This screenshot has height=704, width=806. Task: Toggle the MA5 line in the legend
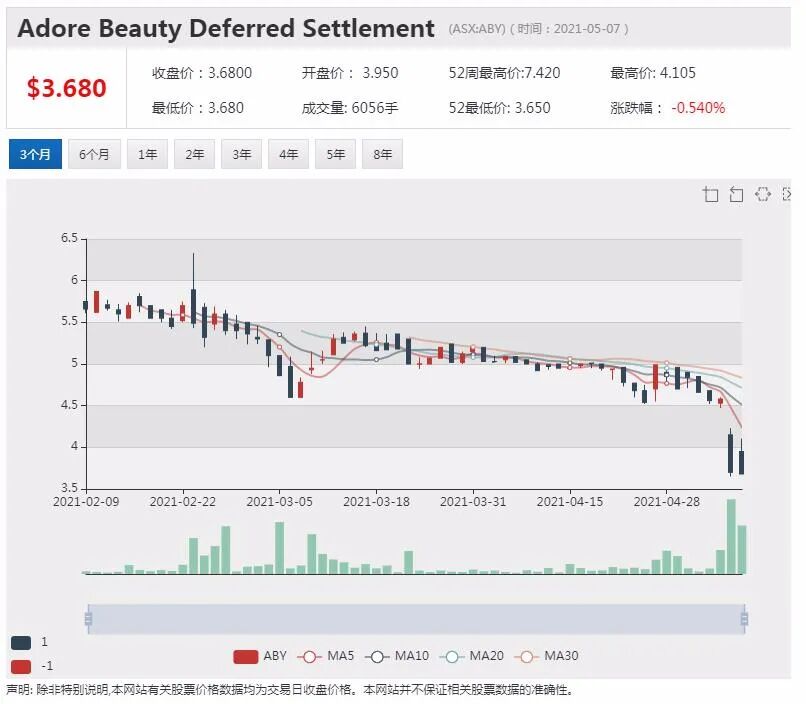click(x=325, y=656)
